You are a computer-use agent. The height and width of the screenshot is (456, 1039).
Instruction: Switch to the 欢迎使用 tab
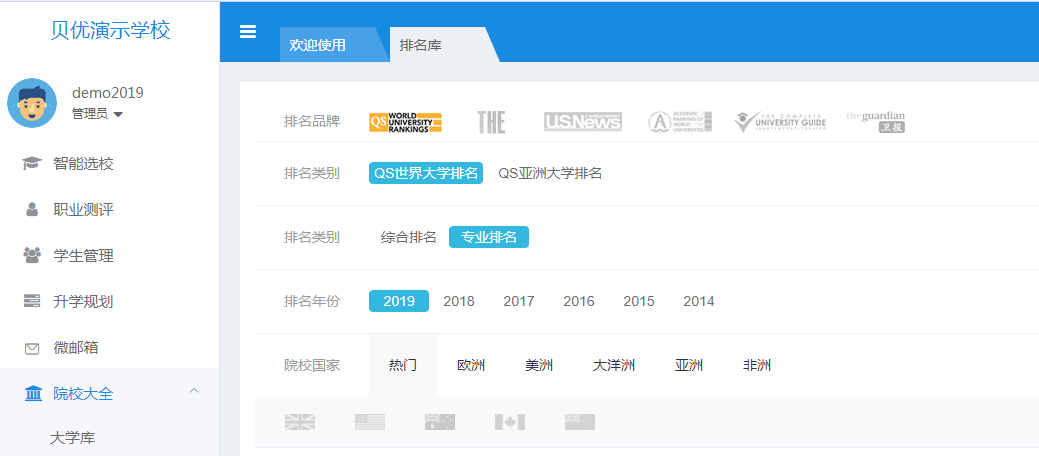coord(318,45)
